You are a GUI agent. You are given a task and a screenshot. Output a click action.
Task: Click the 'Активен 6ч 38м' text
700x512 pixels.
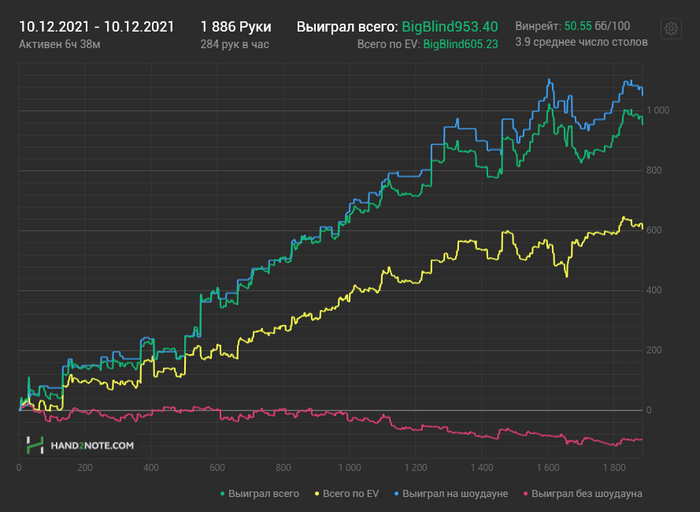tap(59, 44)
